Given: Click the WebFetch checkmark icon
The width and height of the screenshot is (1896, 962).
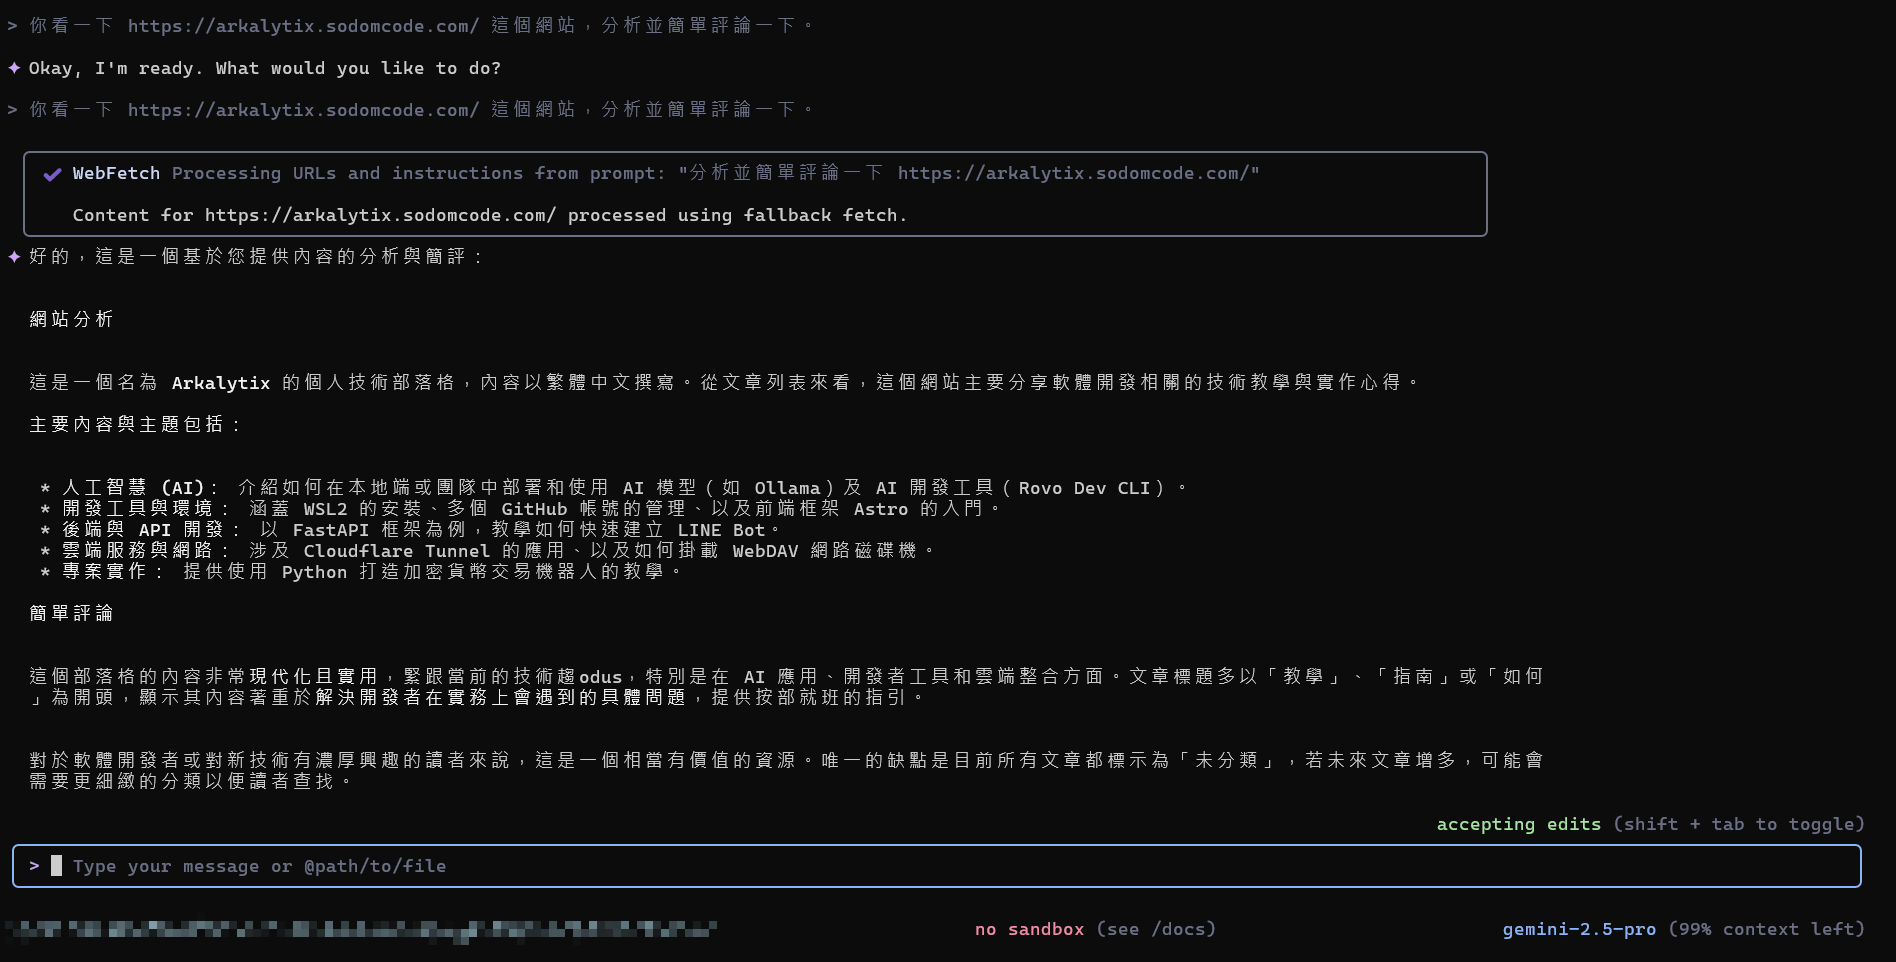Looking at the screenshot, I should (52, 174).
